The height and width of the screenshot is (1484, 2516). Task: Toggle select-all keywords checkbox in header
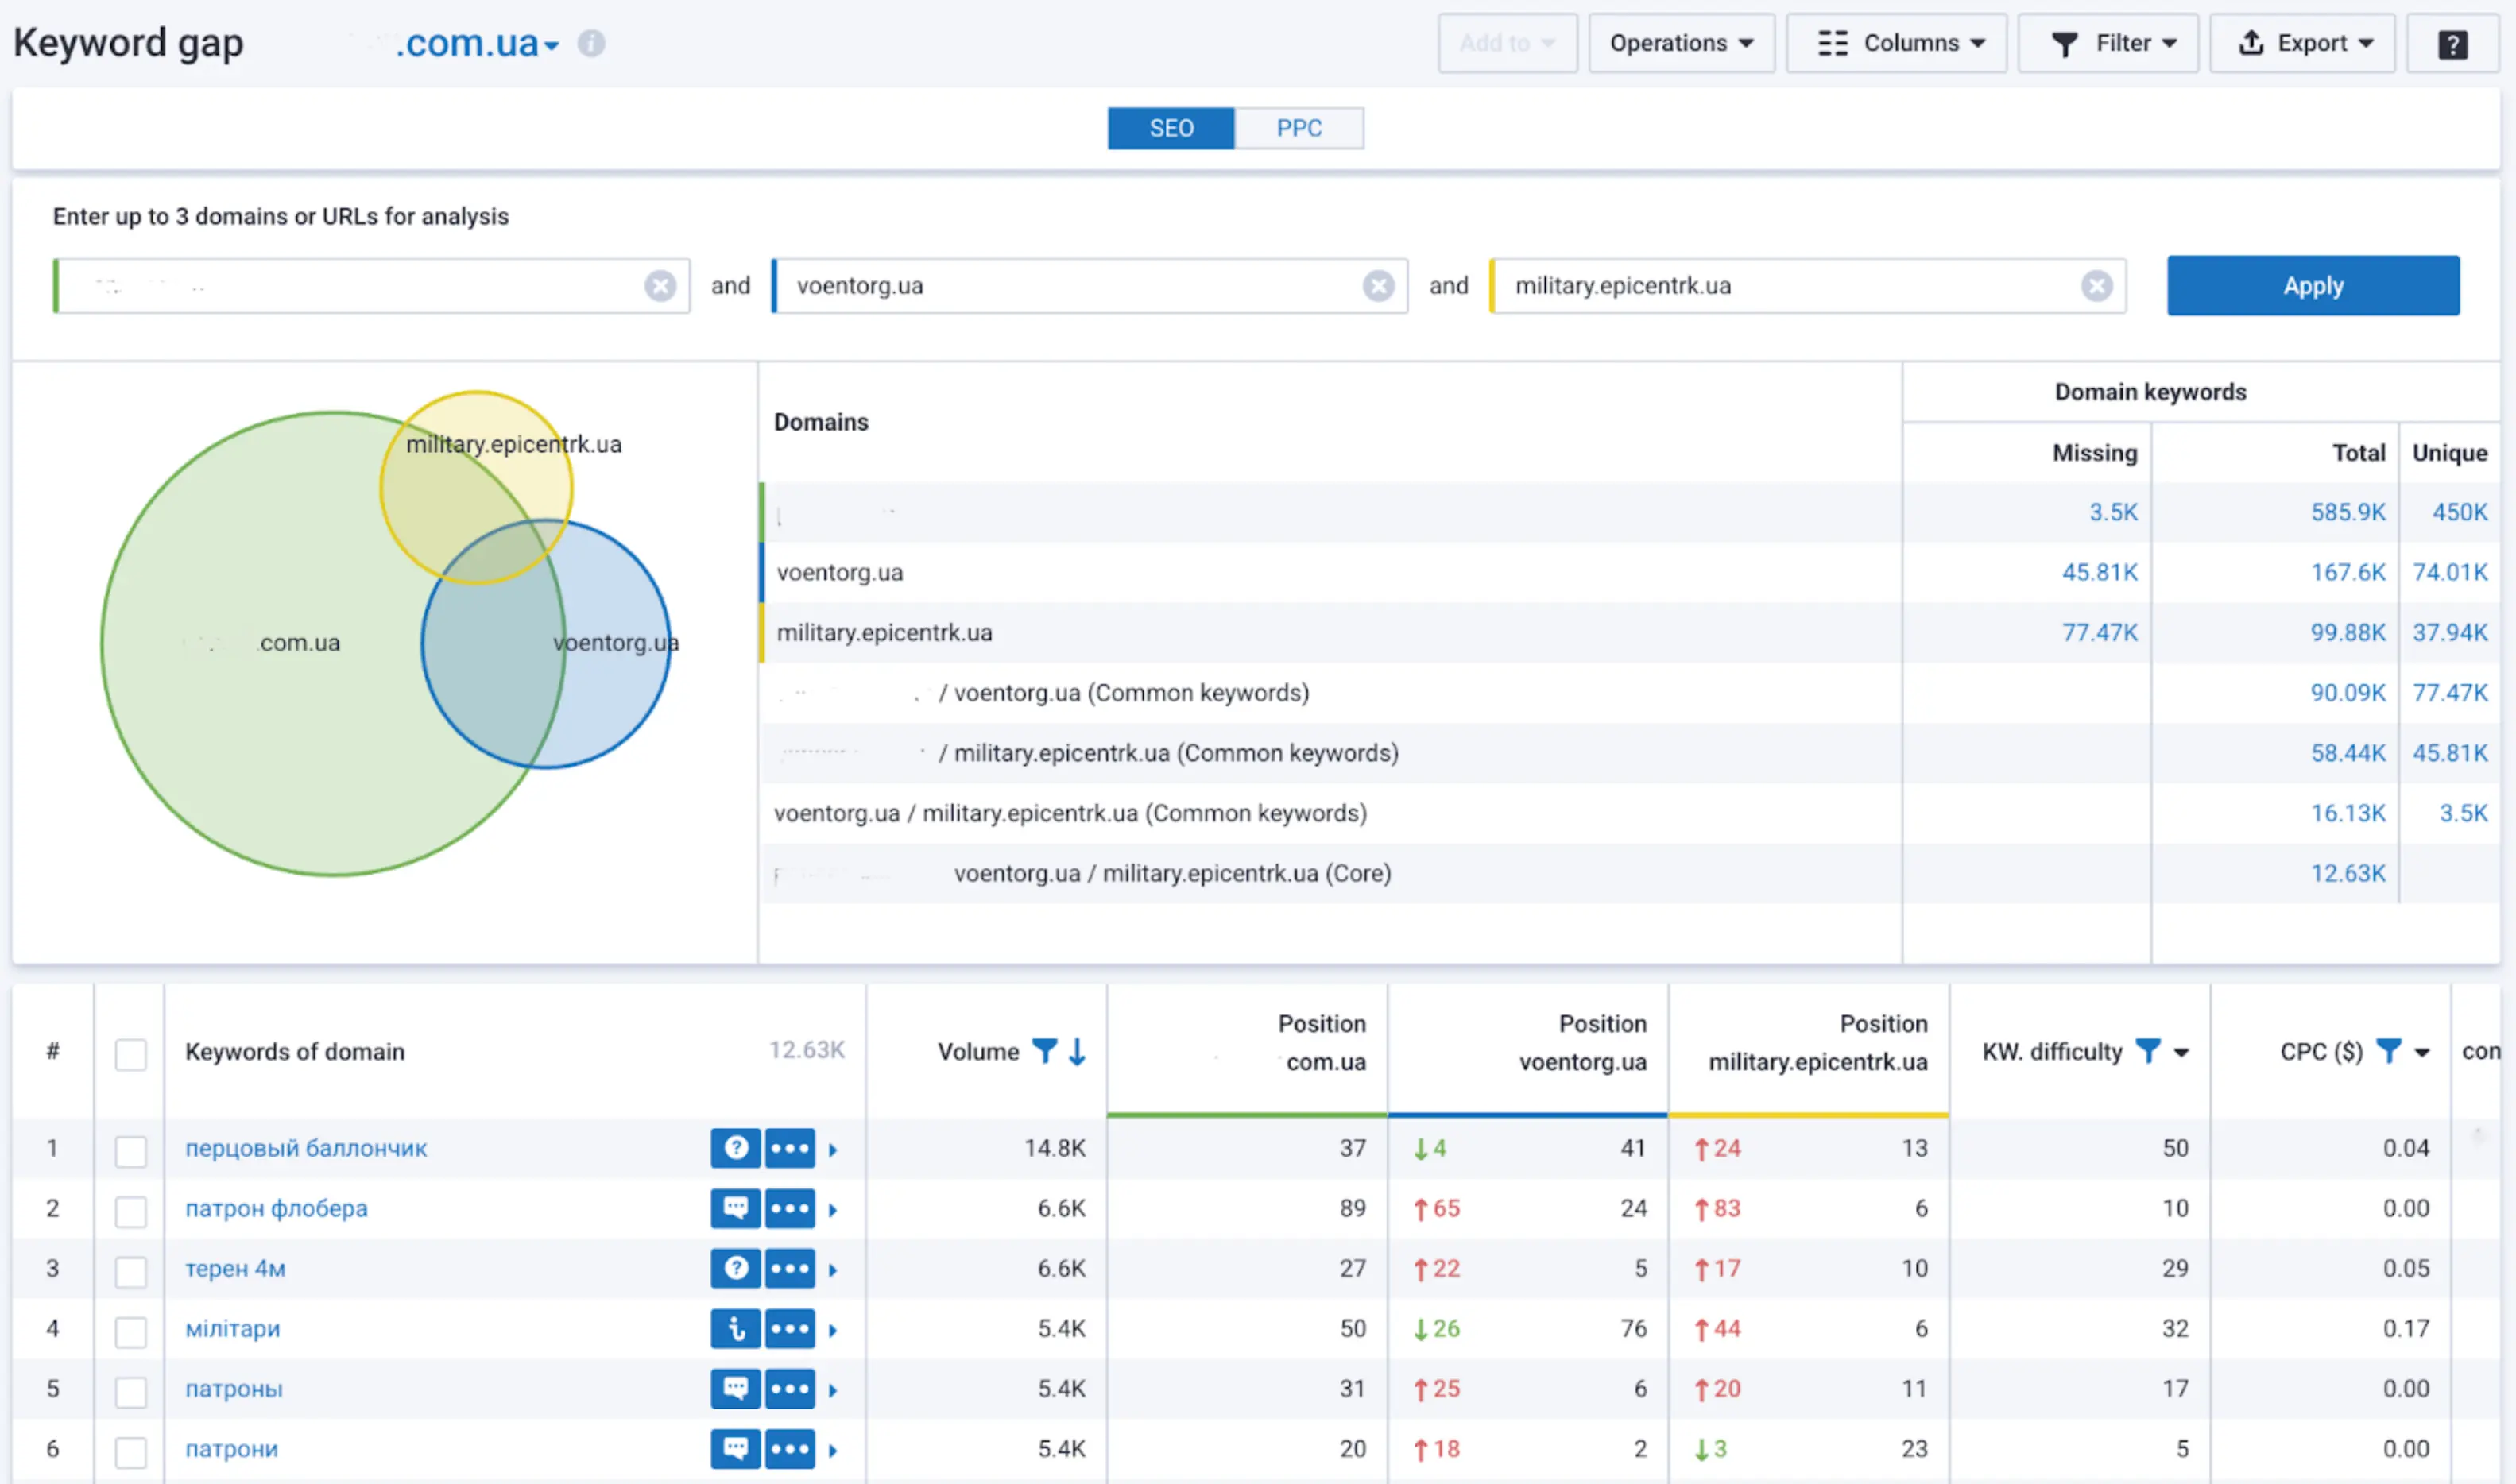tap(131, 1054)
